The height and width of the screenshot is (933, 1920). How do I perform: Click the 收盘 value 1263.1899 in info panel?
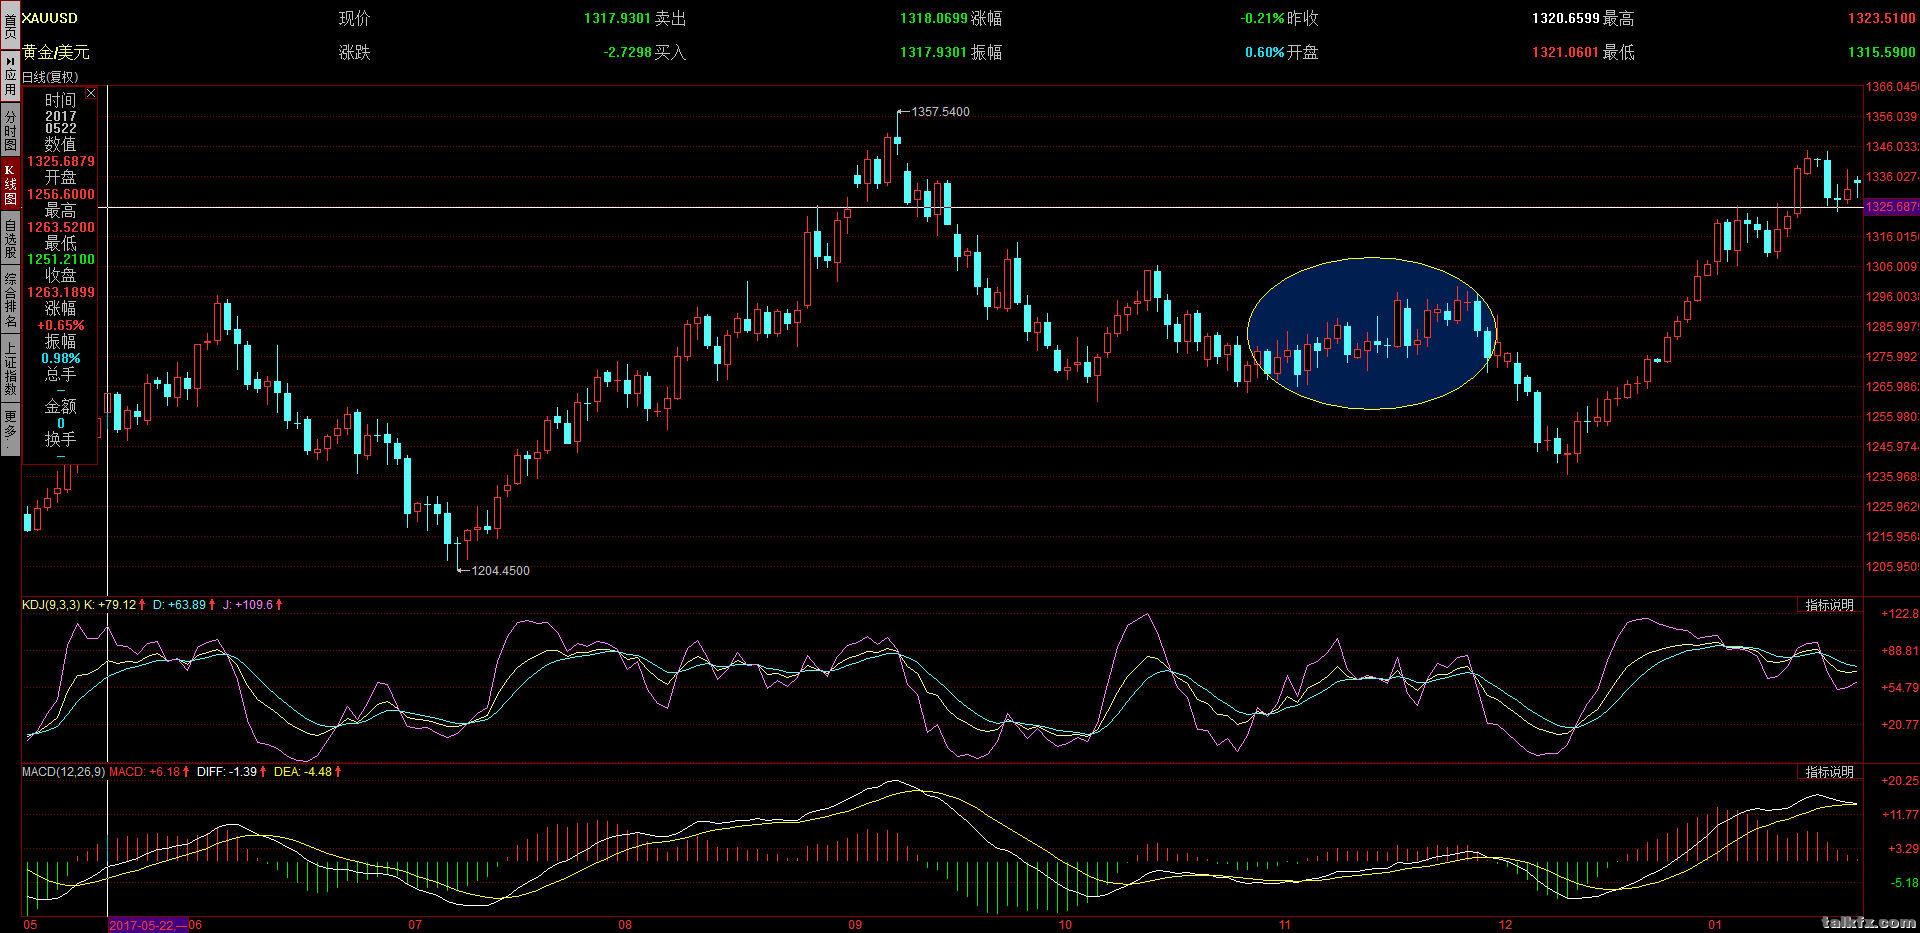pos(61,293)
